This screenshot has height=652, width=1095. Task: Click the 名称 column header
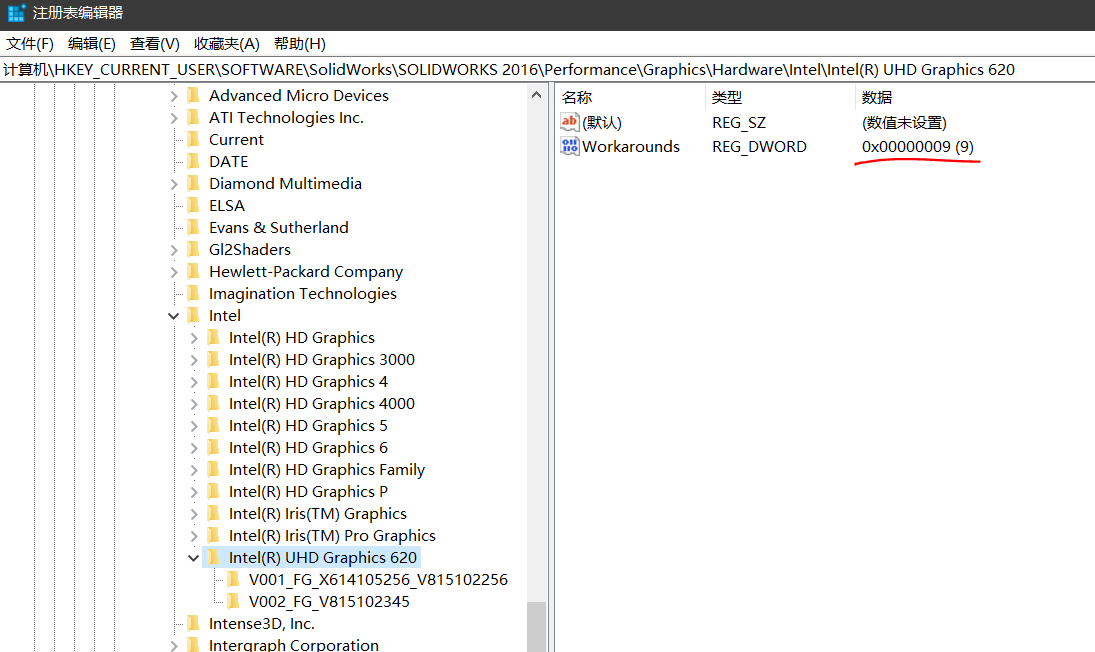pyautogui.click(x=577, y=97)
